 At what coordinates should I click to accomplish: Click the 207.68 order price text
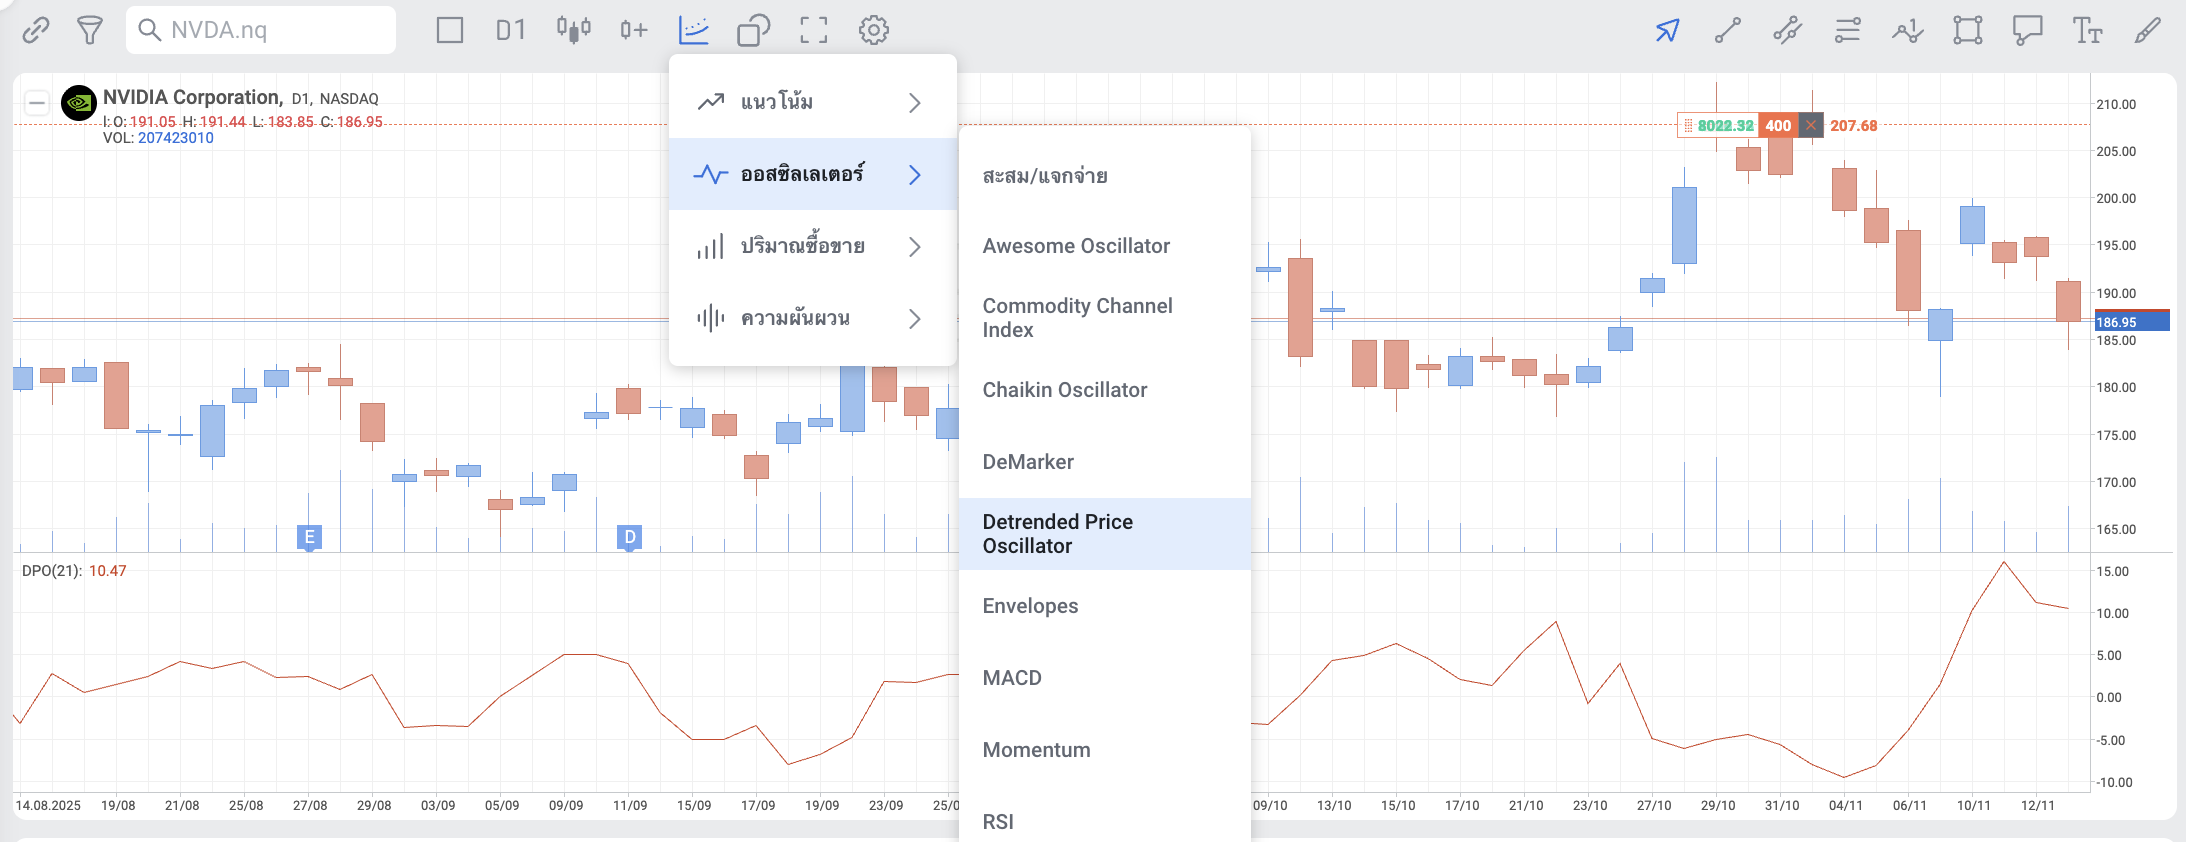(1853, 125)
